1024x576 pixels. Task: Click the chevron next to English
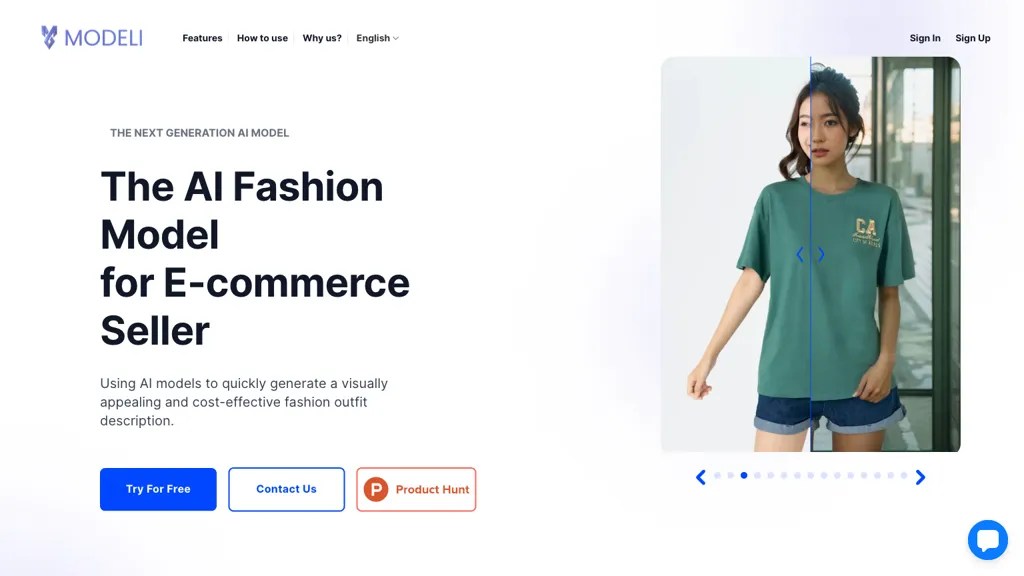point(395,39)
